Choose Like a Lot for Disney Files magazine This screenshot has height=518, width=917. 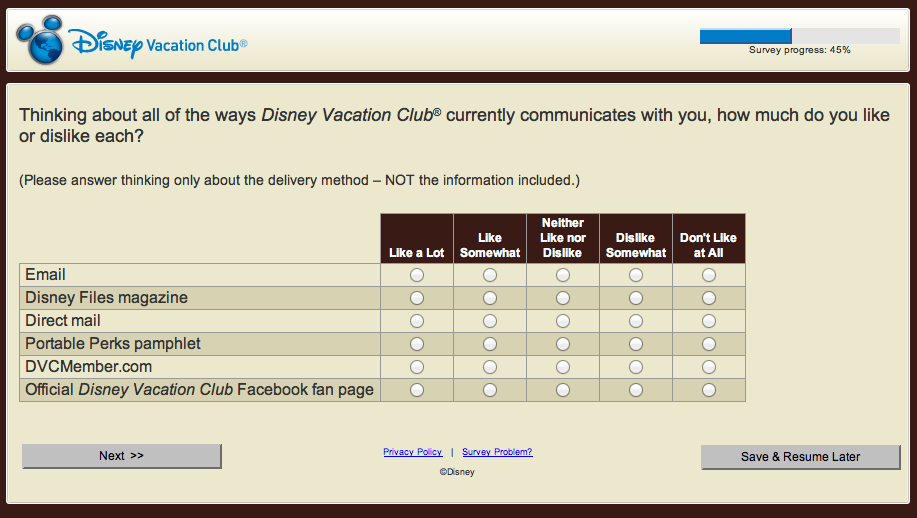(417, 298)
